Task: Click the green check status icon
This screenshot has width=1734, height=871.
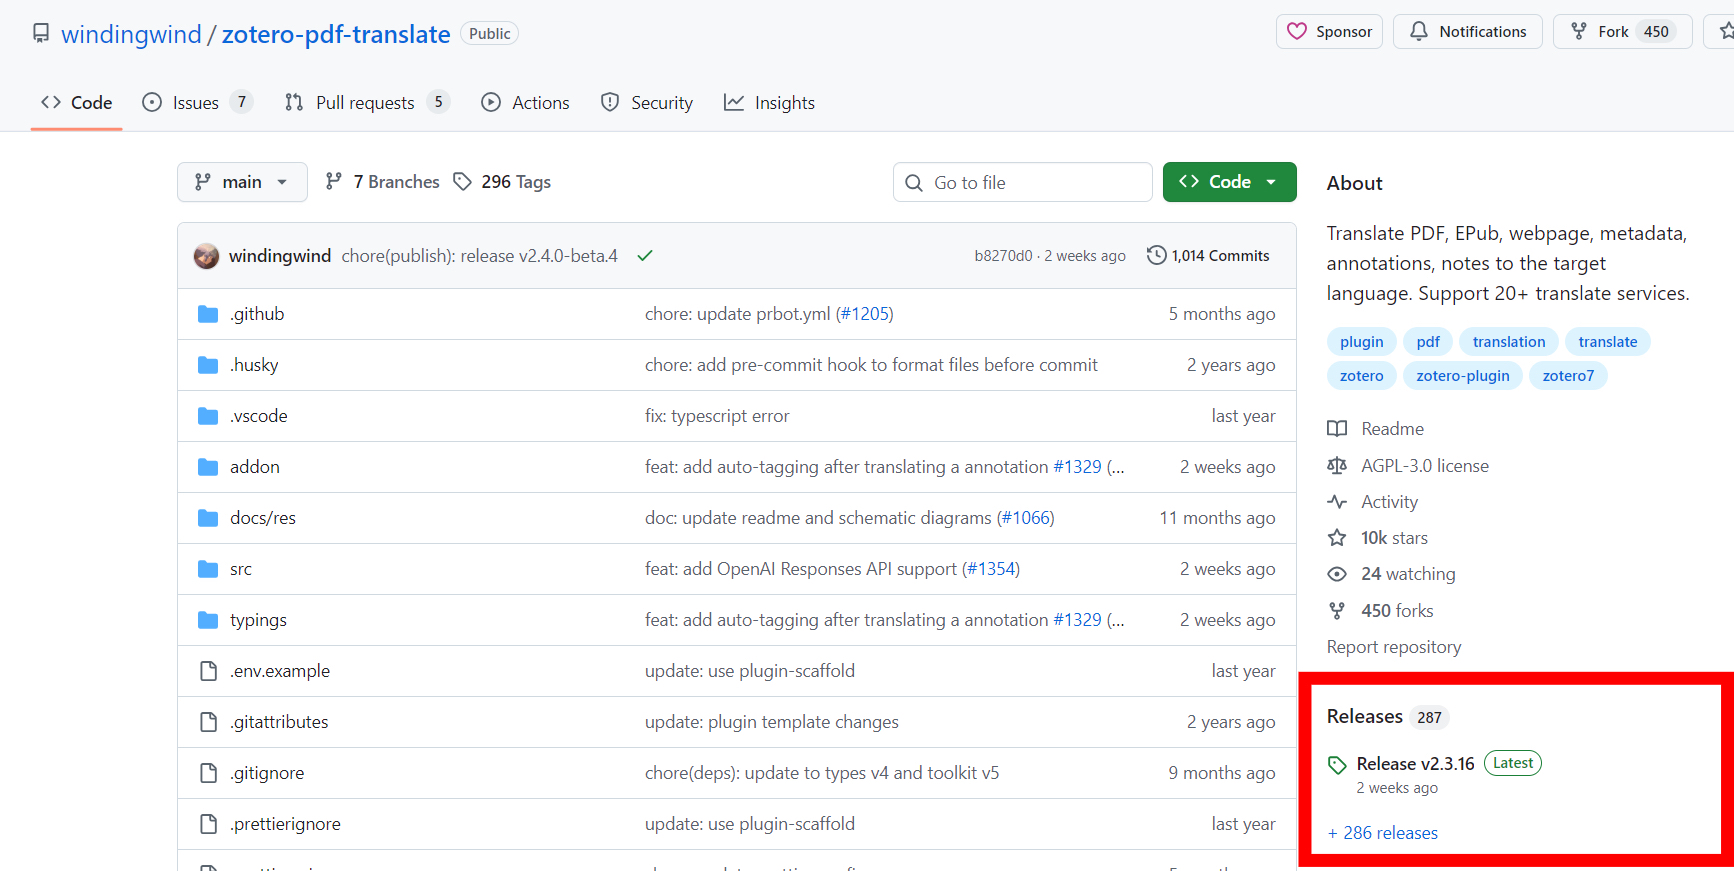Action: point(645,256)
